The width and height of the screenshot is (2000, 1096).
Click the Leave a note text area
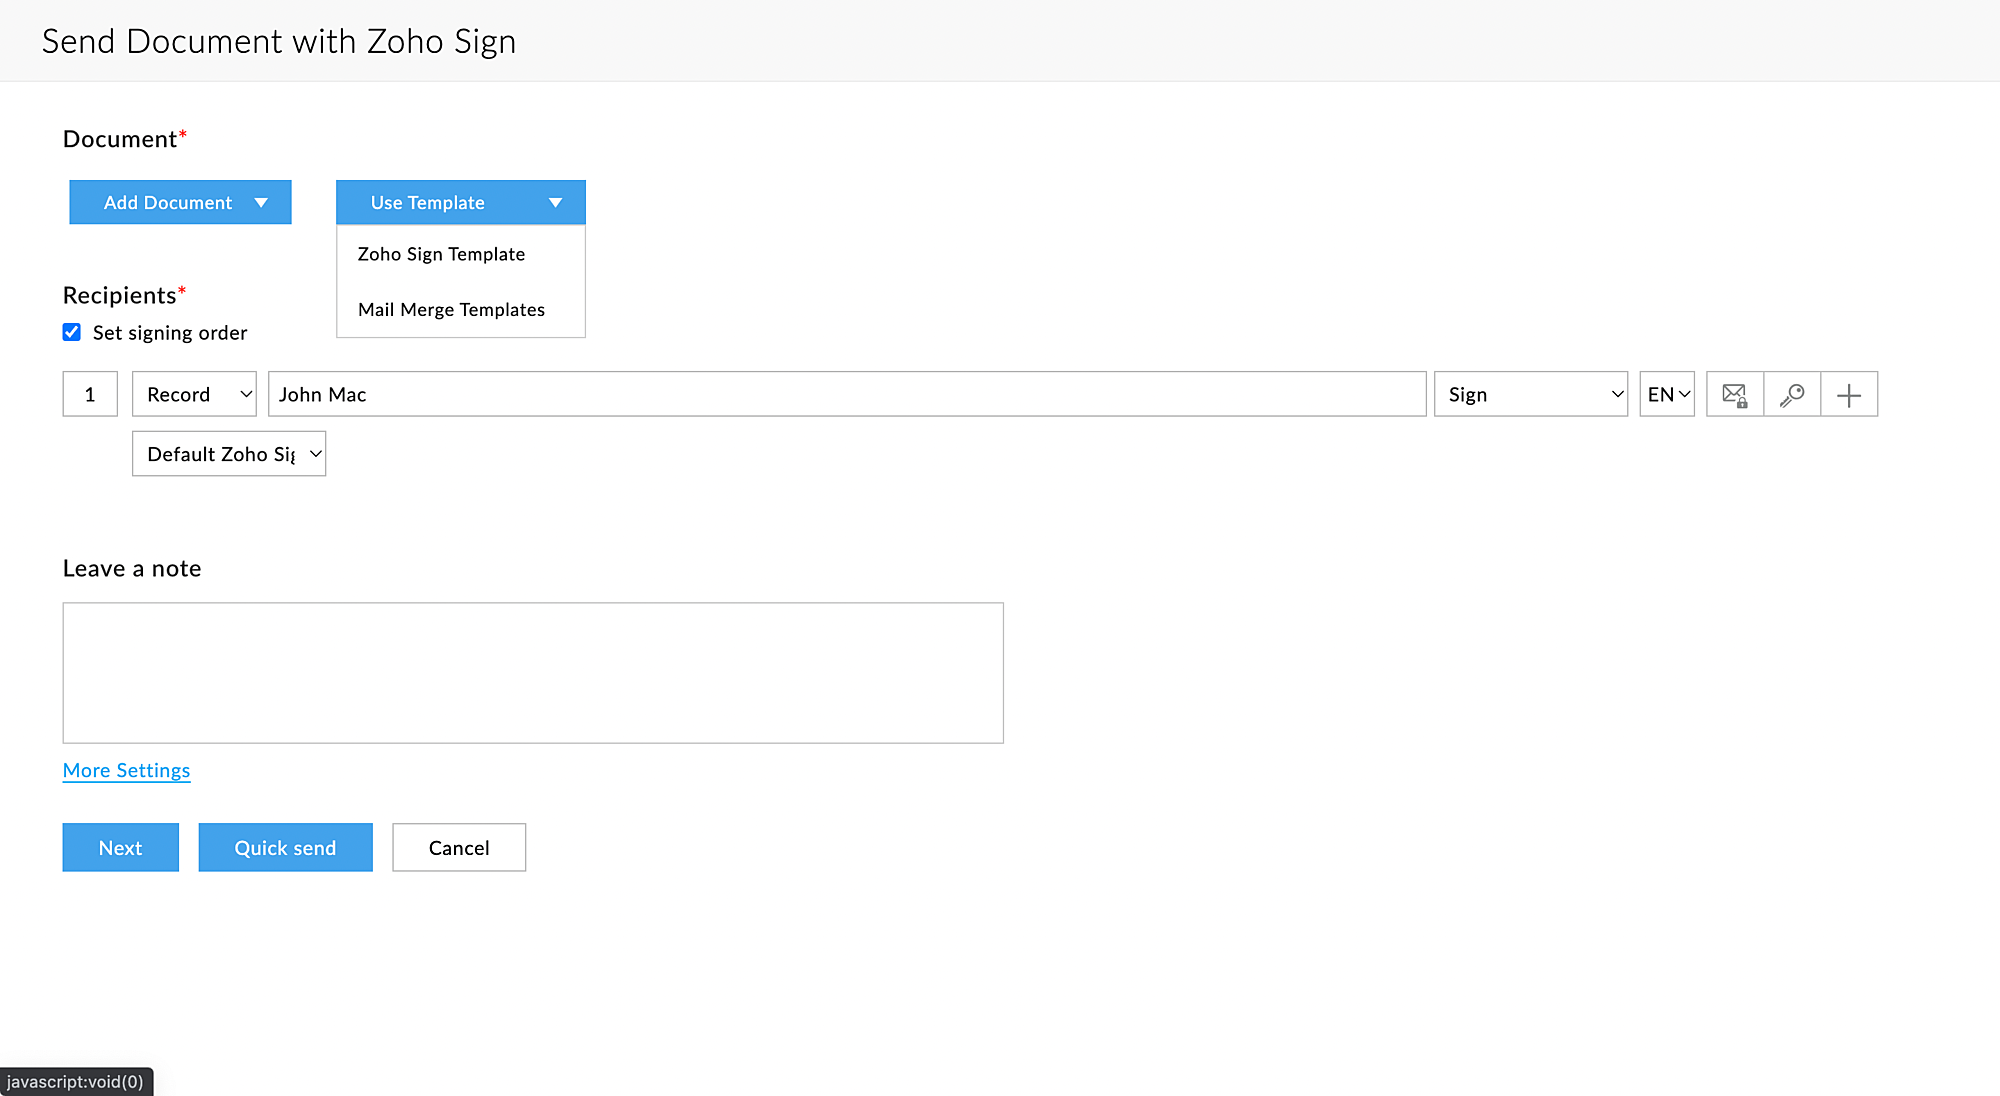[x=533, y=672]
